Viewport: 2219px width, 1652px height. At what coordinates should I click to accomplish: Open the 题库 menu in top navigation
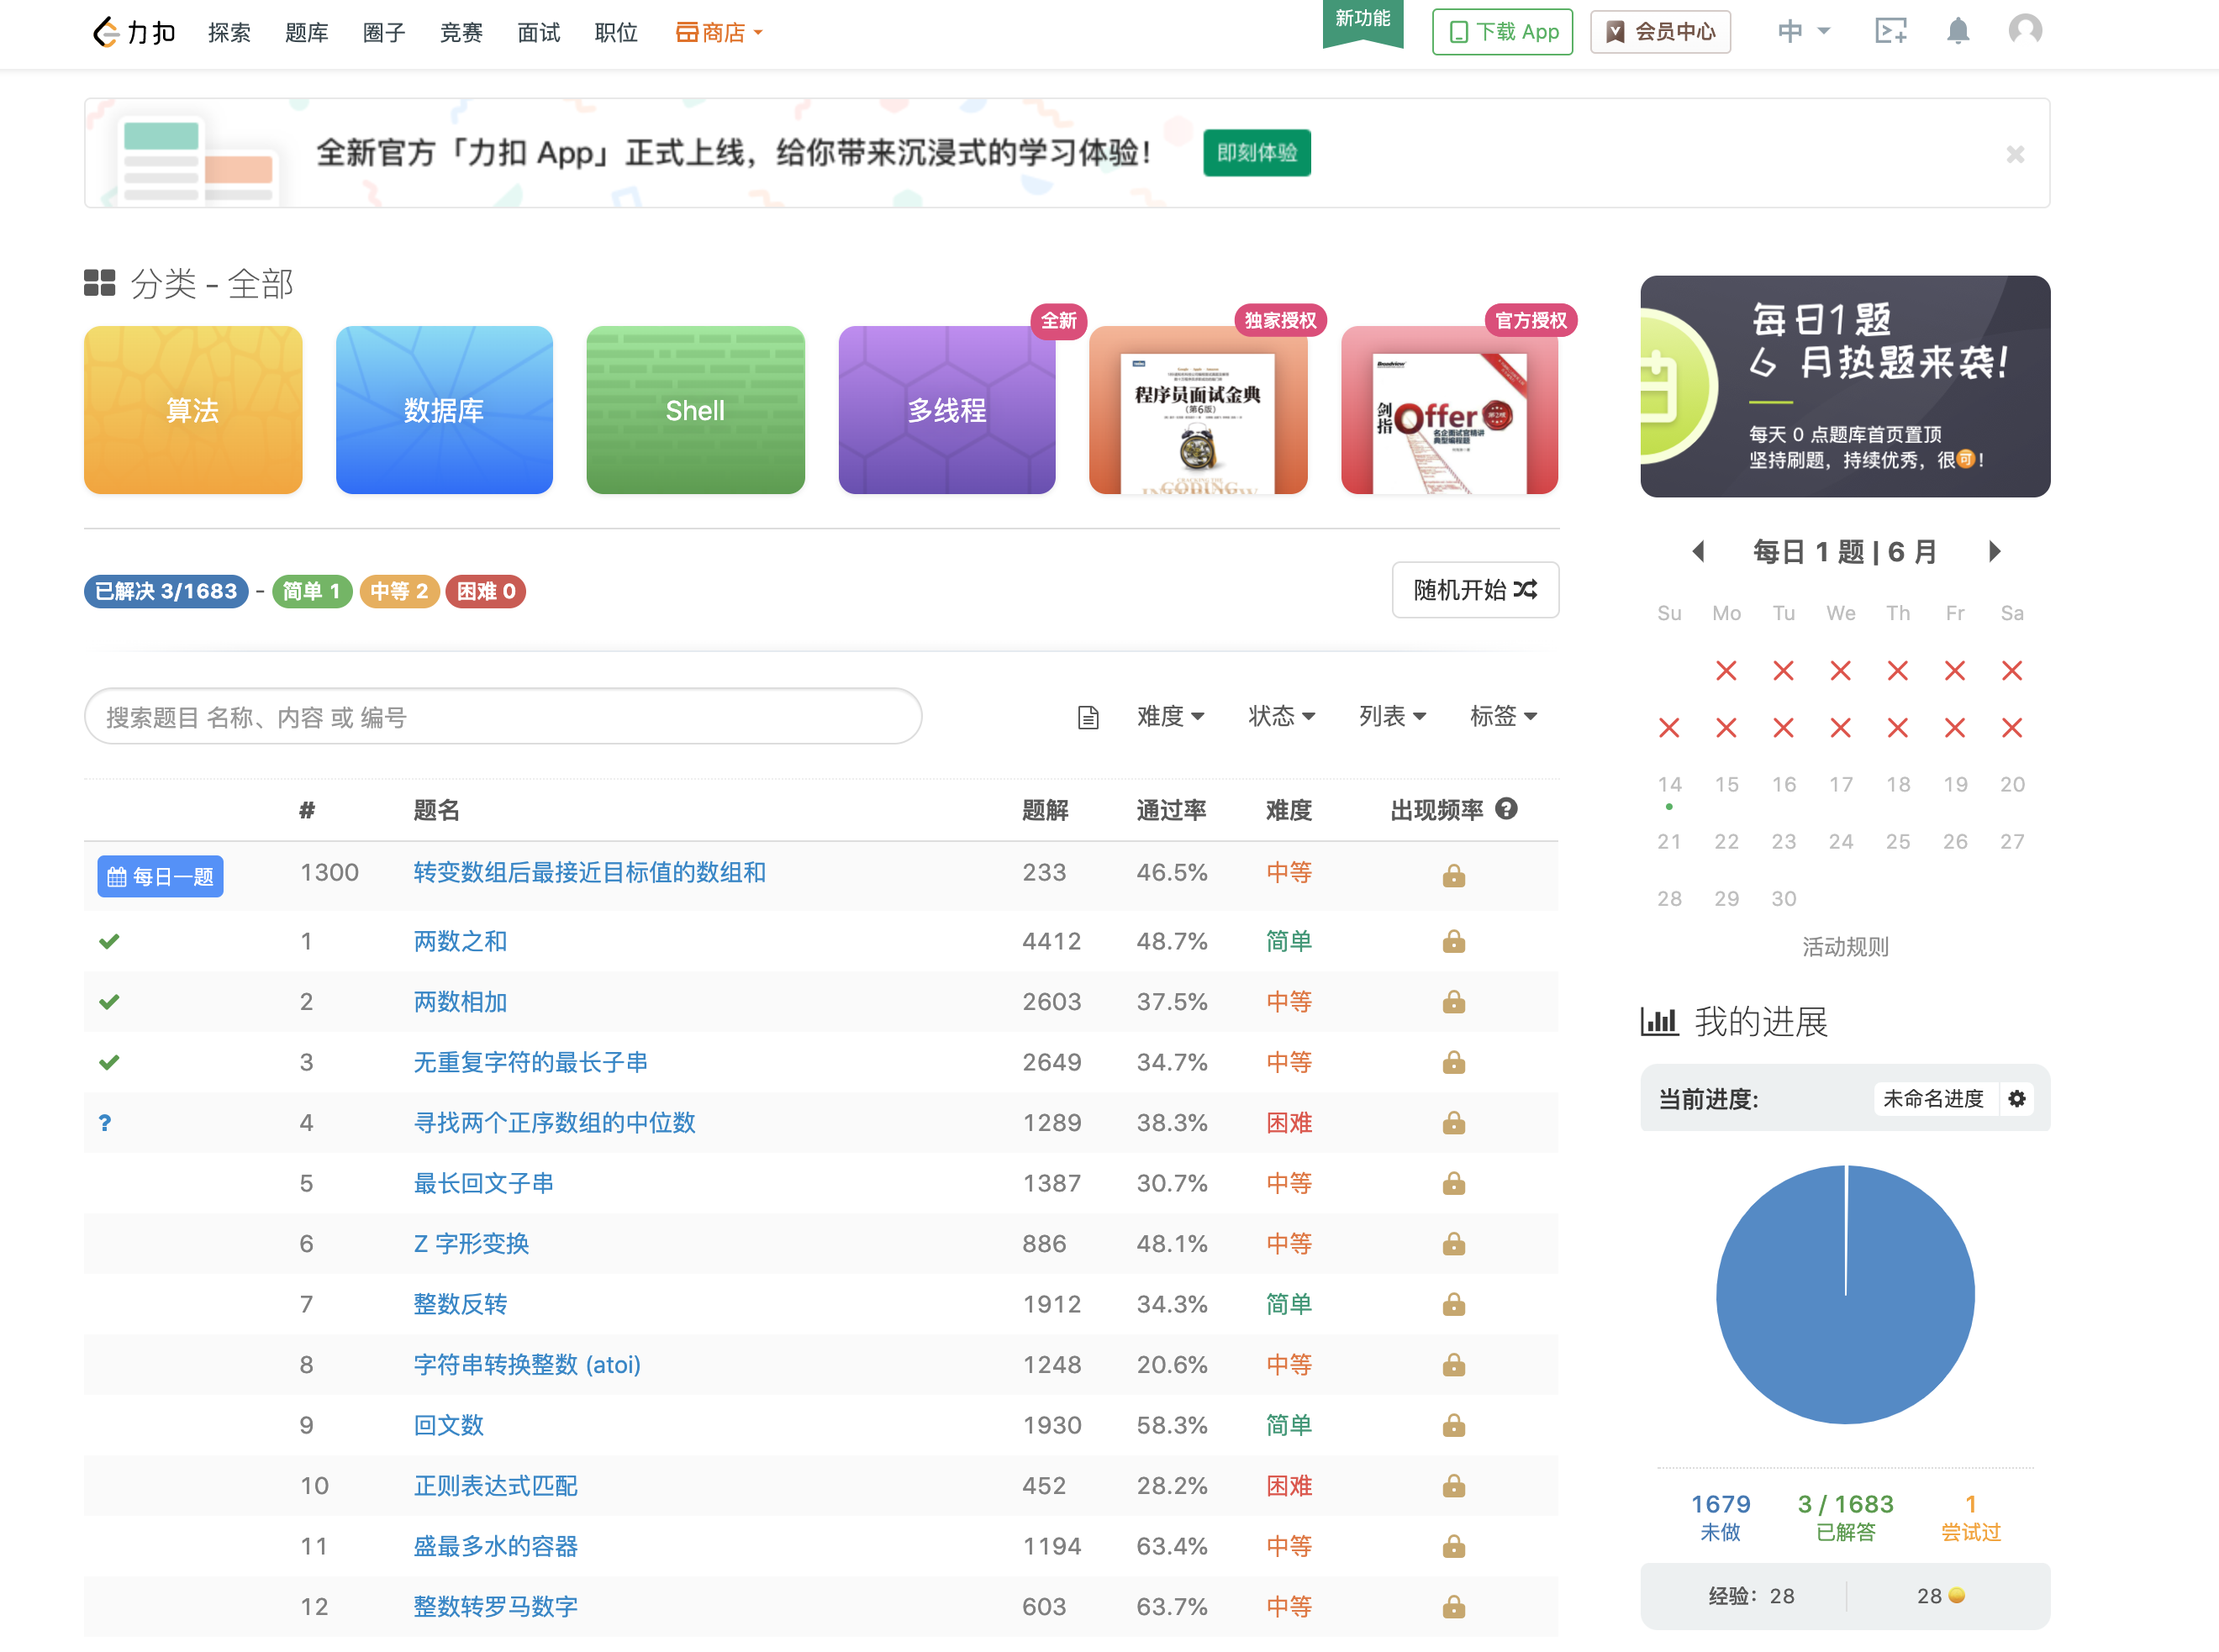click(x=306, y=33)
